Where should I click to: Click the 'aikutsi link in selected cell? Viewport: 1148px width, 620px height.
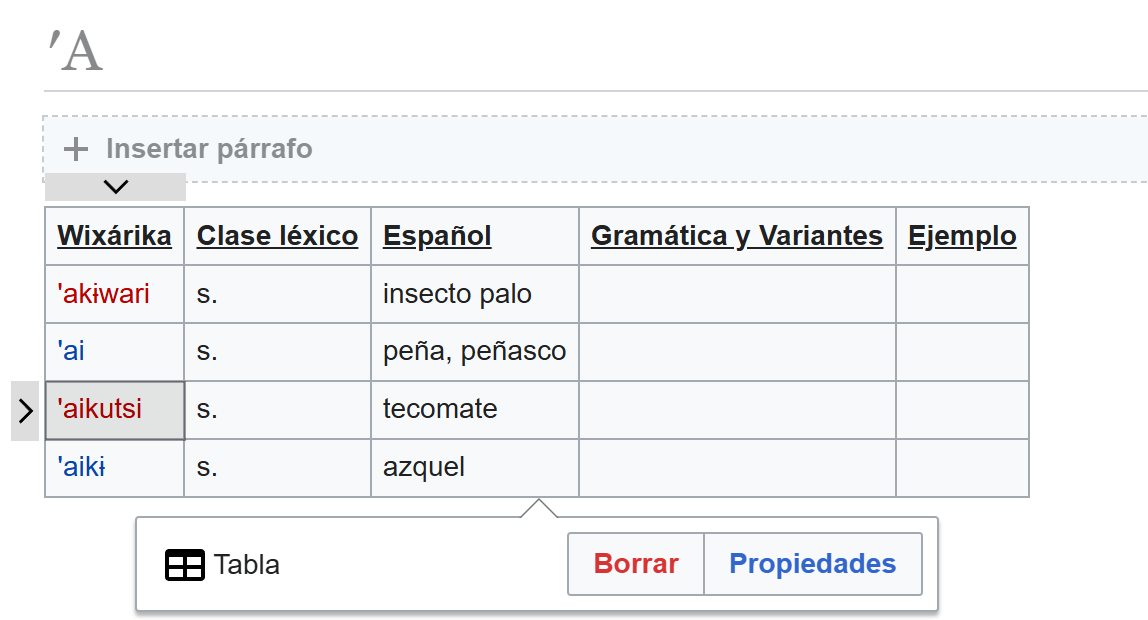point(100,410)
